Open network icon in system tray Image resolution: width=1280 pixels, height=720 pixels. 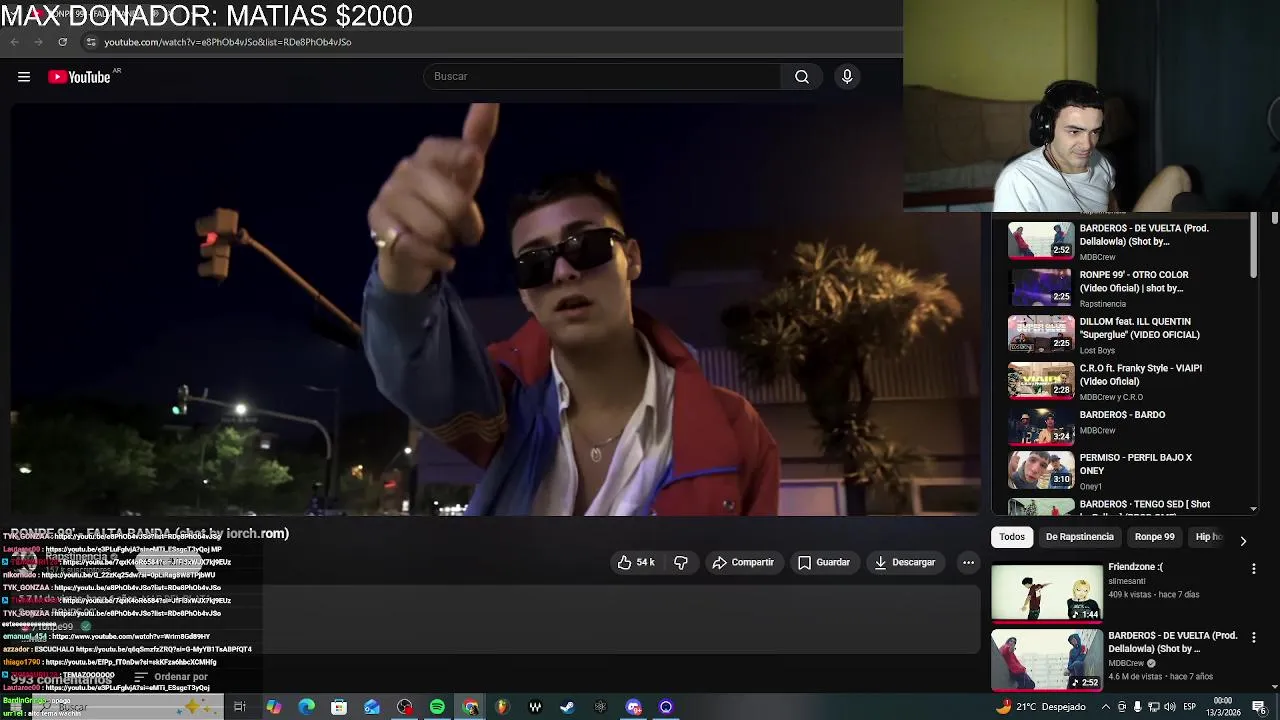coord(1154,707)
